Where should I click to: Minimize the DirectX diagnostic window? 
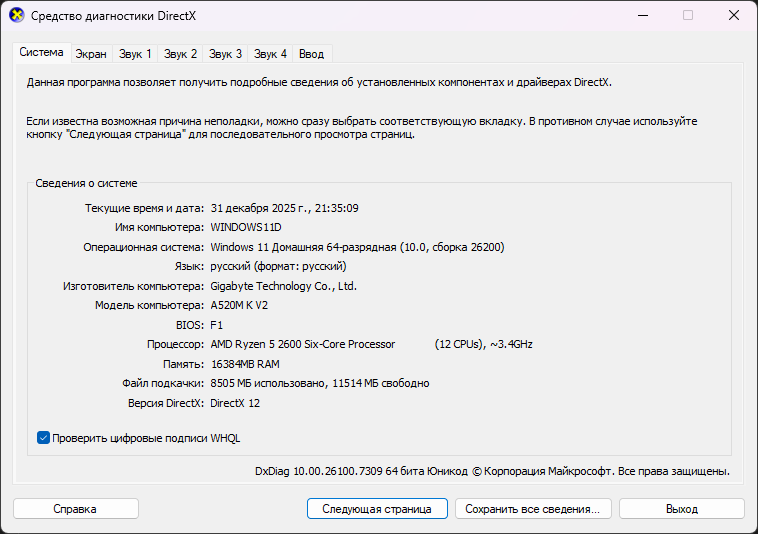pyautogui.click(x=643, y=15)
